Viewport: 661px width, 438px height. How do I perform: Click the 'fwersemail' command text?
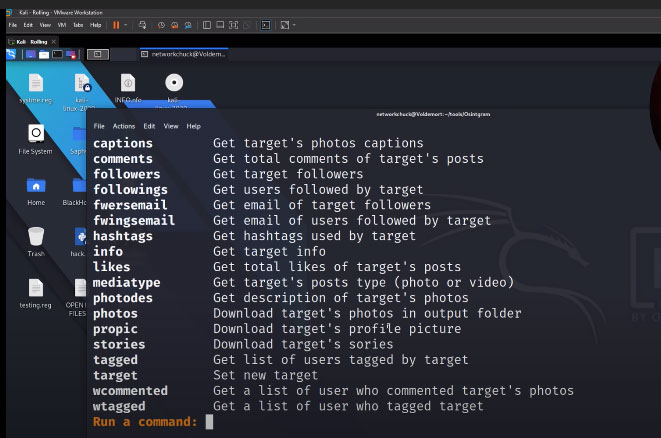click(130, 205)
